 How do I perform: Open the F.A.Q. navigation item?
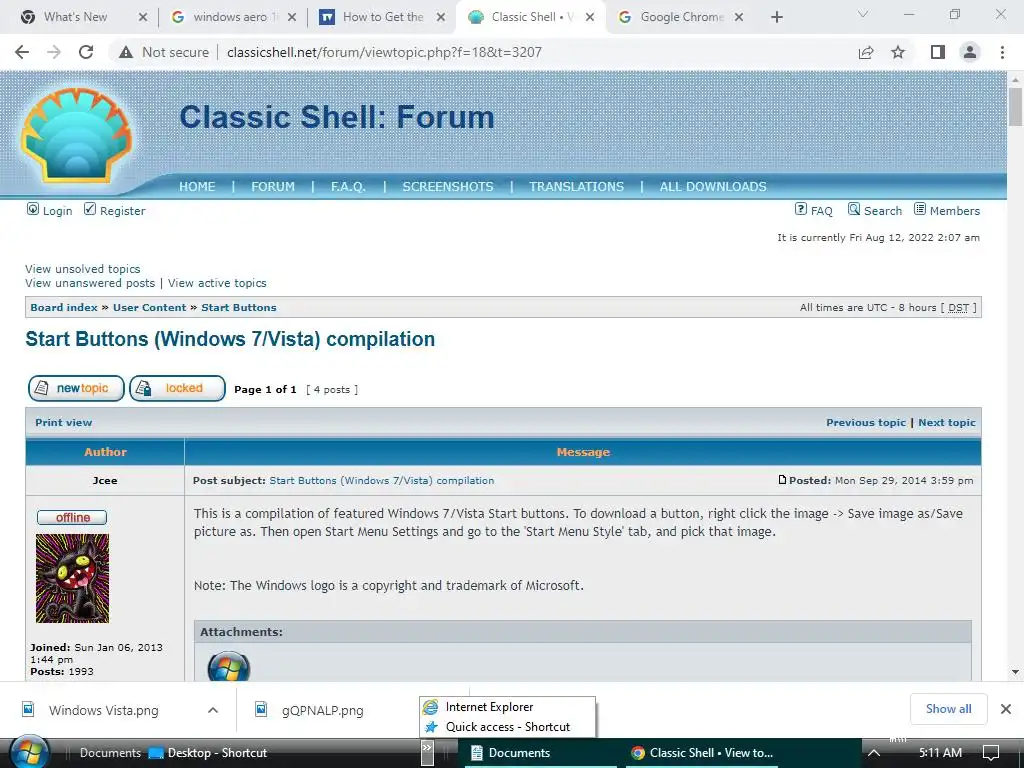point(348,187)
